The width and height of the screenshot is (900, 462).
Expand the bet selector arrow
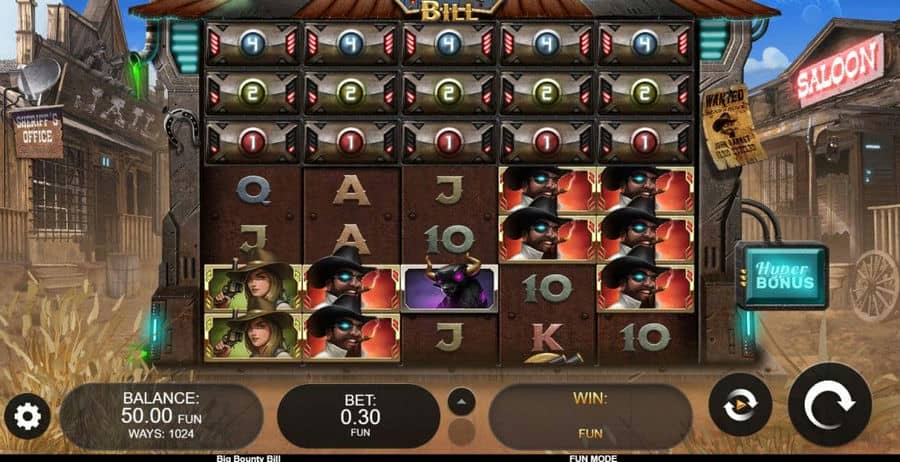point(461,401)
